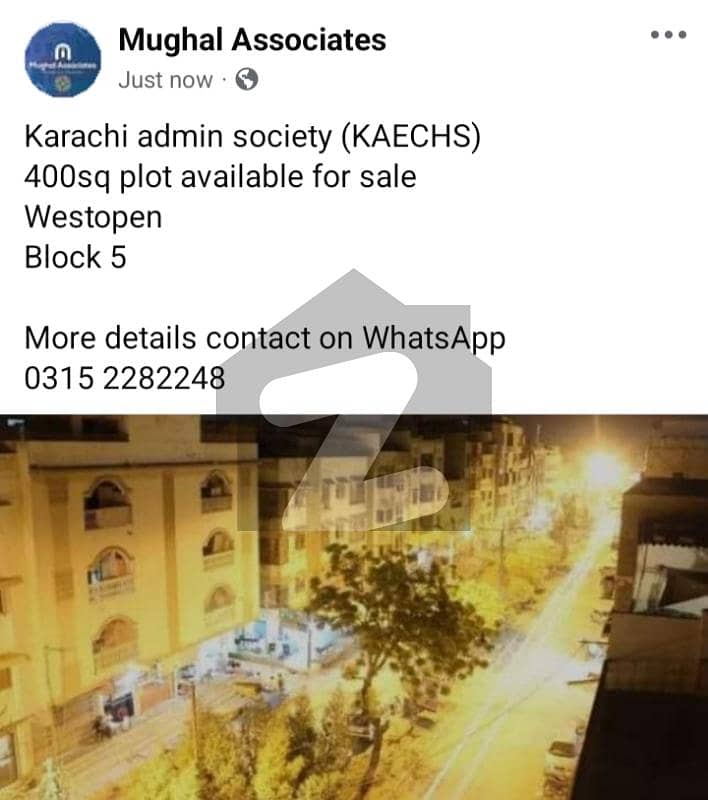Open the Mughal Associates profile picture

click(x=63, y=60)
